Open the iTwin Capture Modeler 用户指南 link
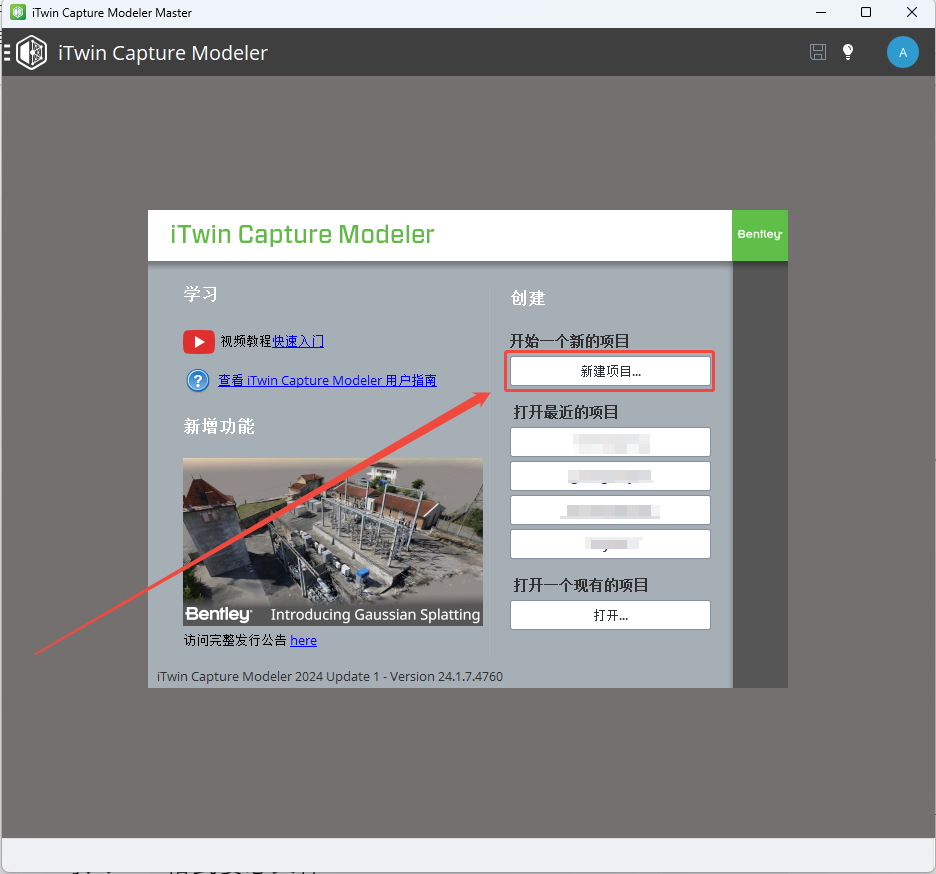The width and height of the screenshot is (936, 874). point(327,380)
